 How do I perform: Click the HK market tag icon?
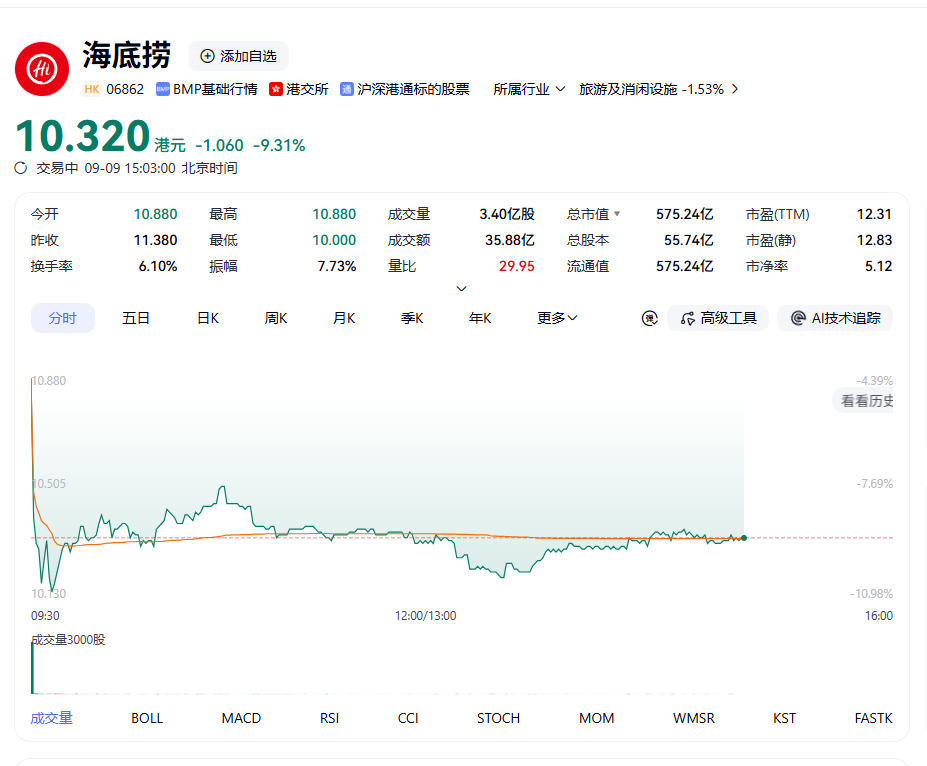pos(92,89)
